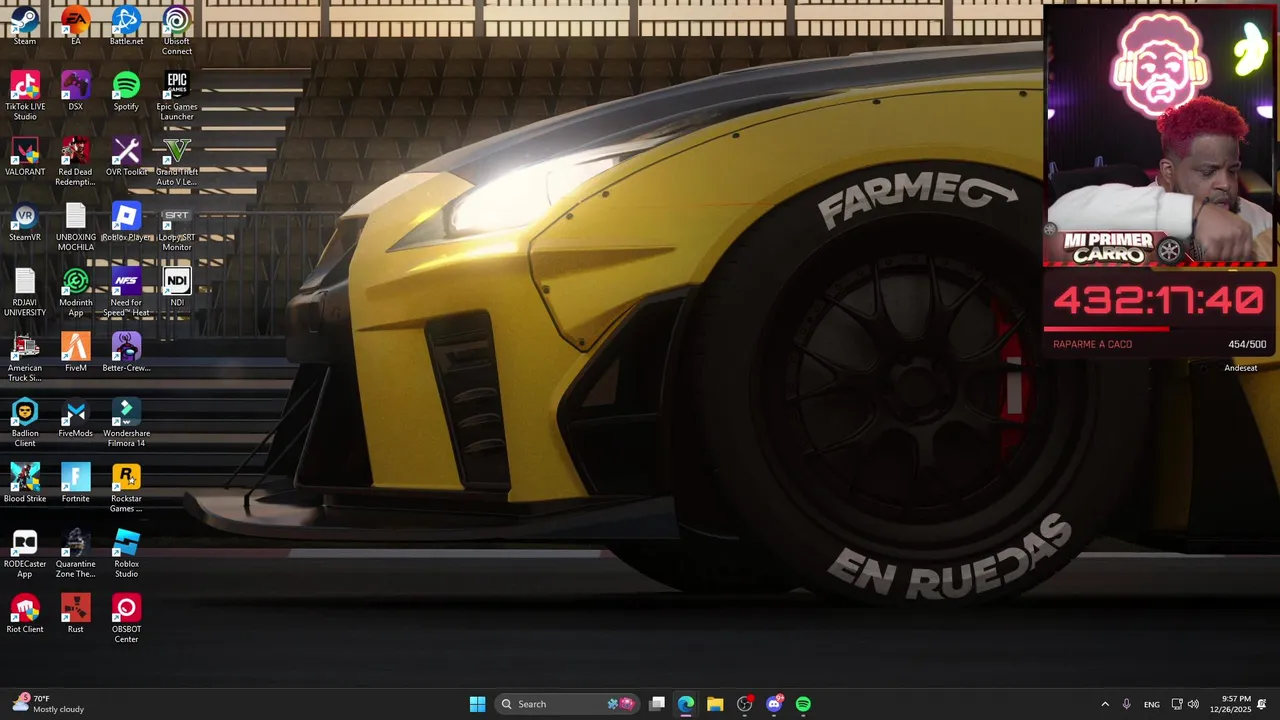Open the Steam desktop shortcut
Screen dimensions: 1280x720
coord(25,26)
